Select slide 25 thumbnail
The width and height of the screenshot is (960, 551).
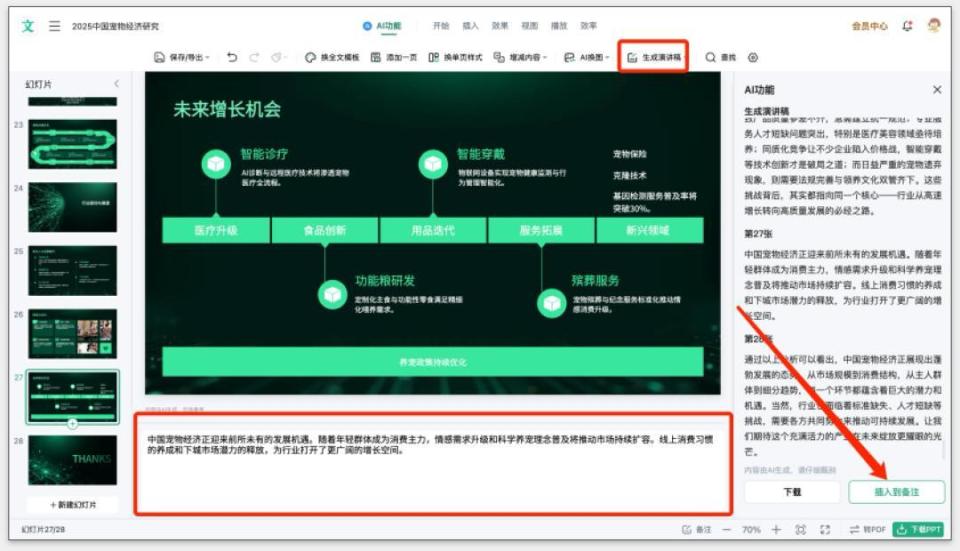72,271
